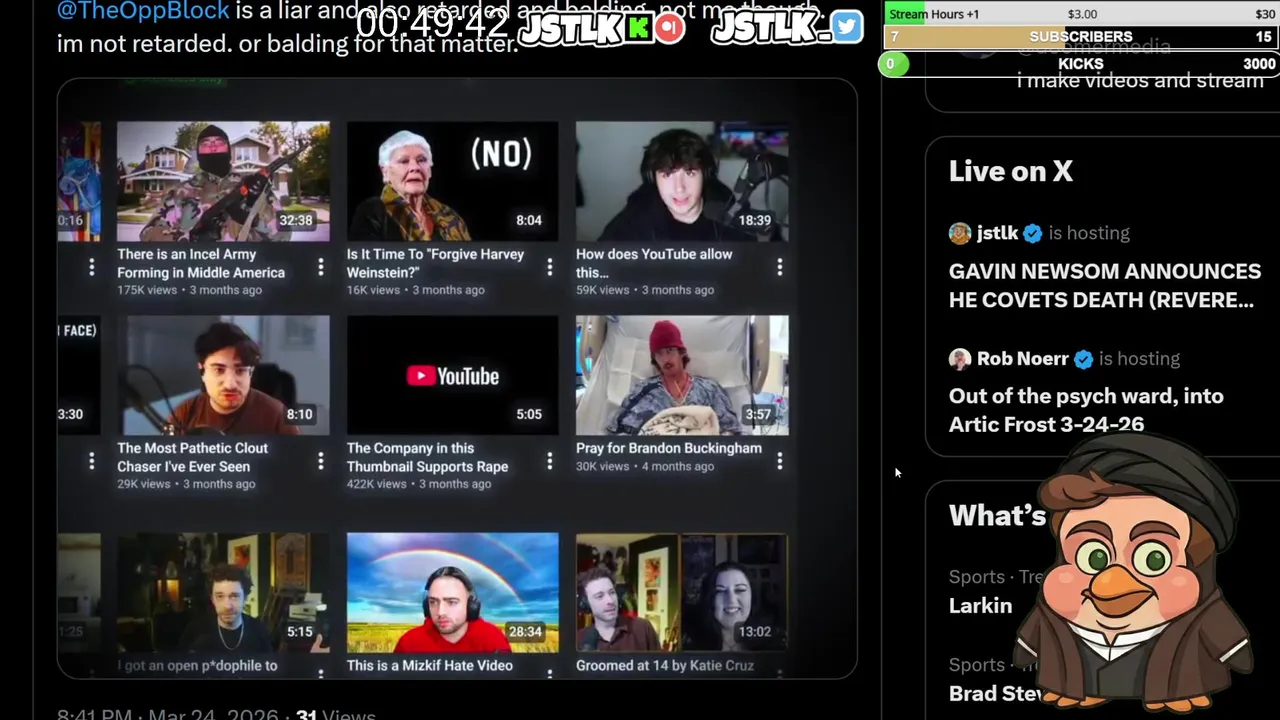The image size is (1280, 720).
Task: Click the Twitter bird icon in overlay
Action: pyautogui.click(x=846, y=27)
